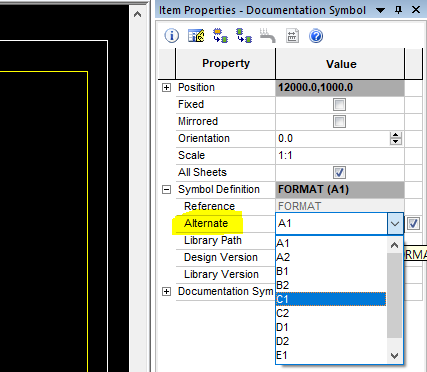This screenshot has height=372, width=427.
Task: Increase Orientation with spinner up arrow
Action: 396,135
